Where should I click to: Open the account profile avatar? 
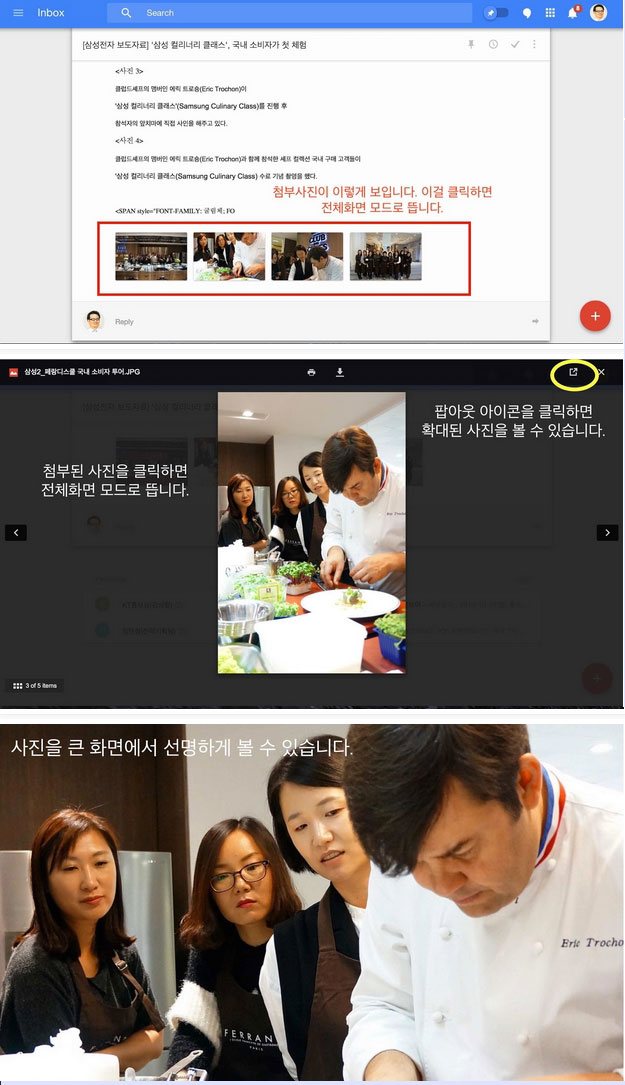598,13
